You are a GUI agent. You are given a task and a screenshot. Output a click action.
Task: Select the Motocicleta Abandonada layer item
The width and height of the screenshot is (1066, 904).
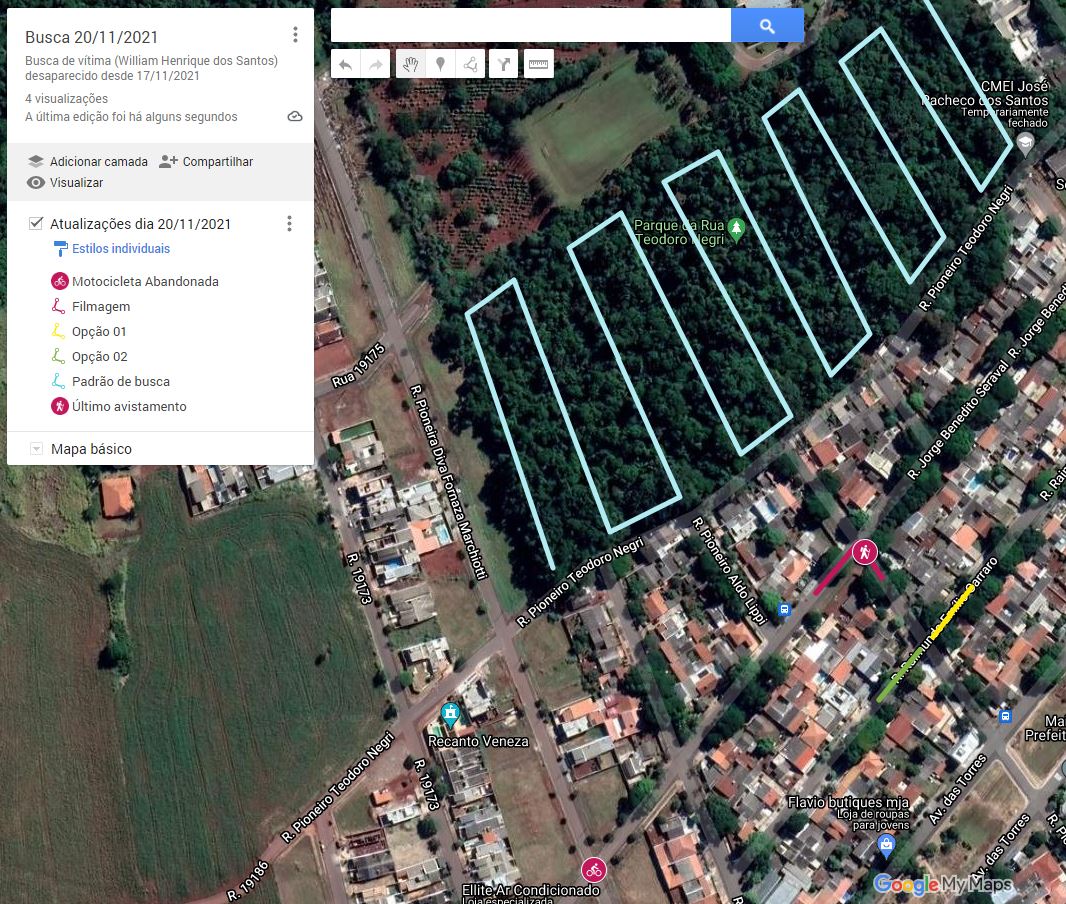(145, 282)
